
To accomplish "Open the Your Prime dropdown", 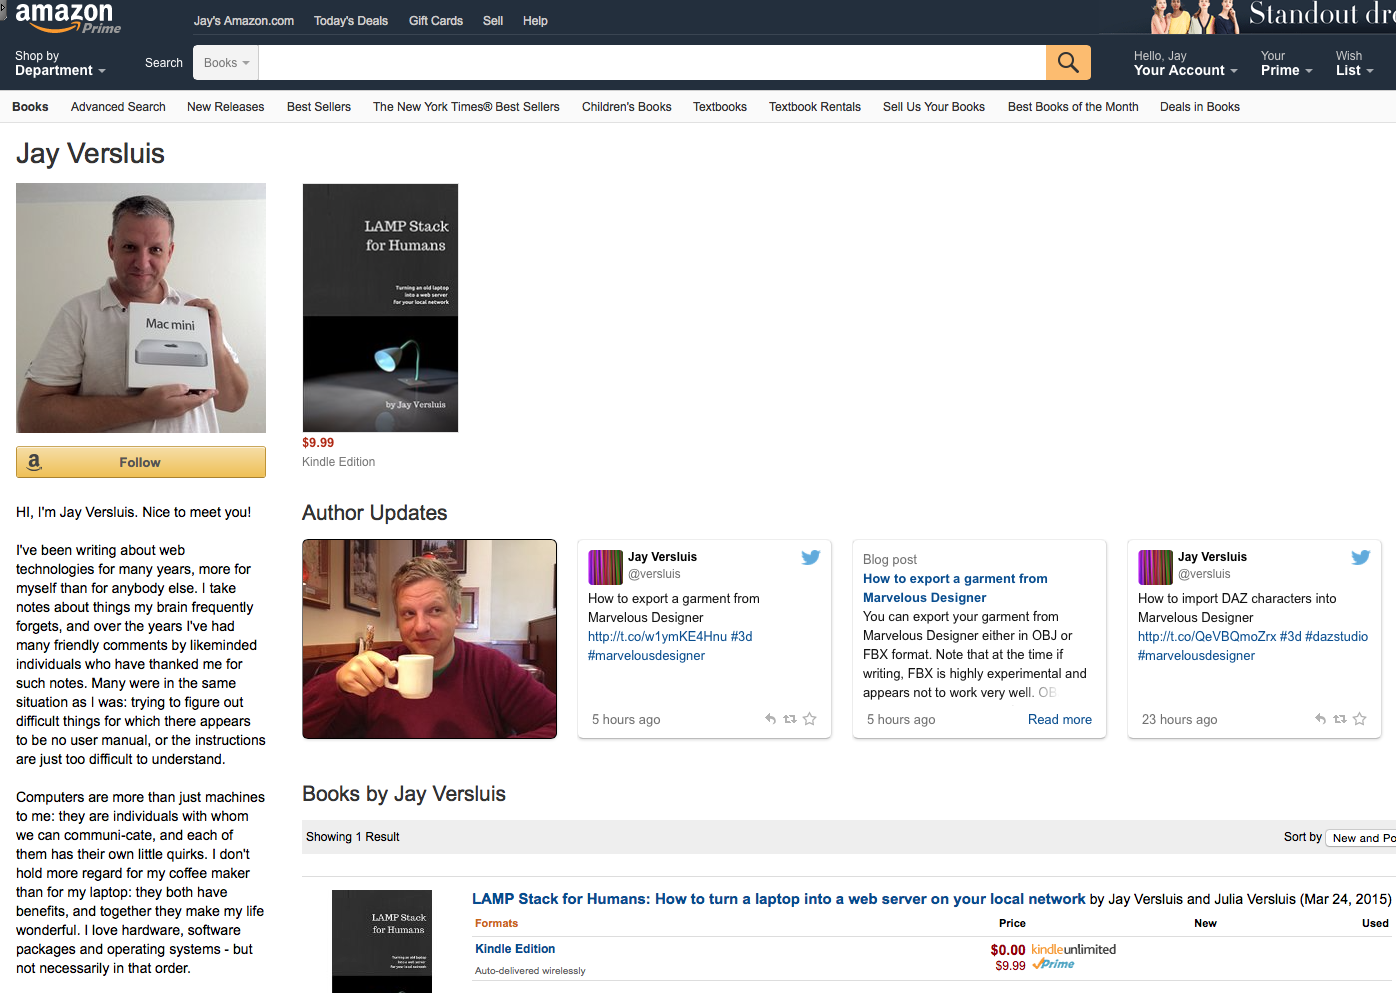I will [1286, 63].
